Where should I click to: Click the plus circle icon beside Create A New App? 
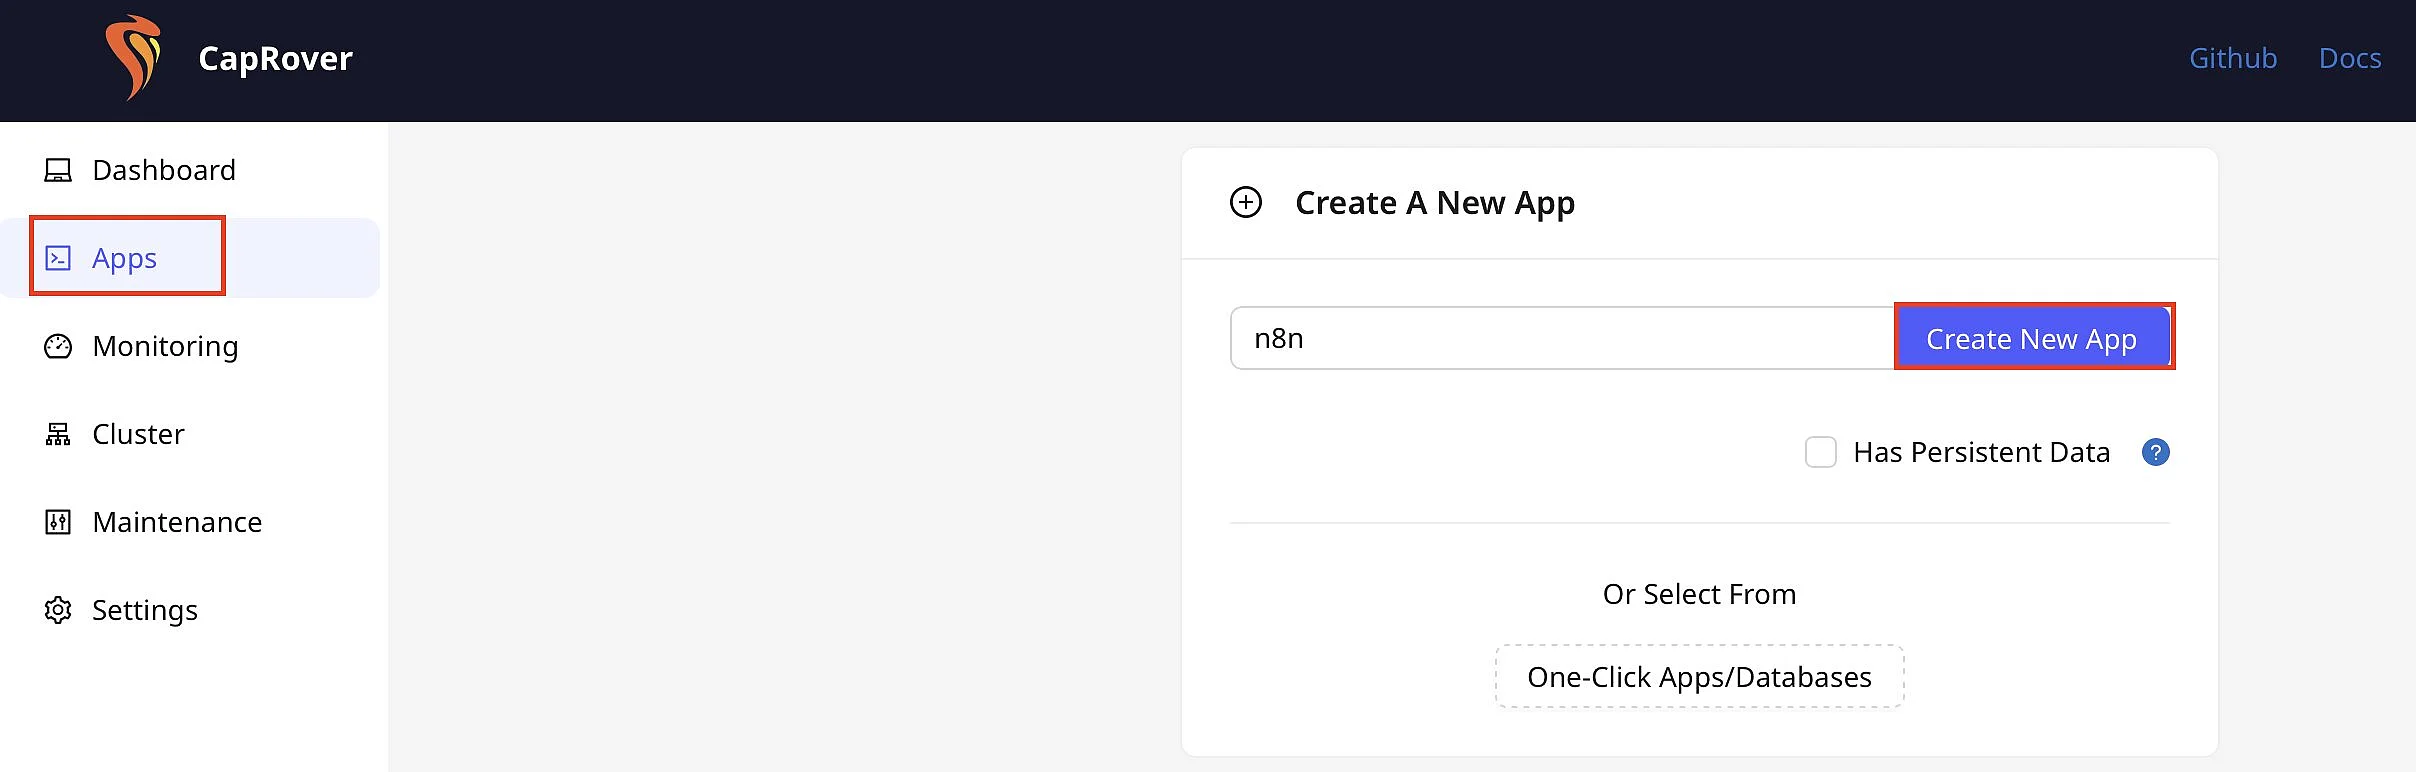1246,203
